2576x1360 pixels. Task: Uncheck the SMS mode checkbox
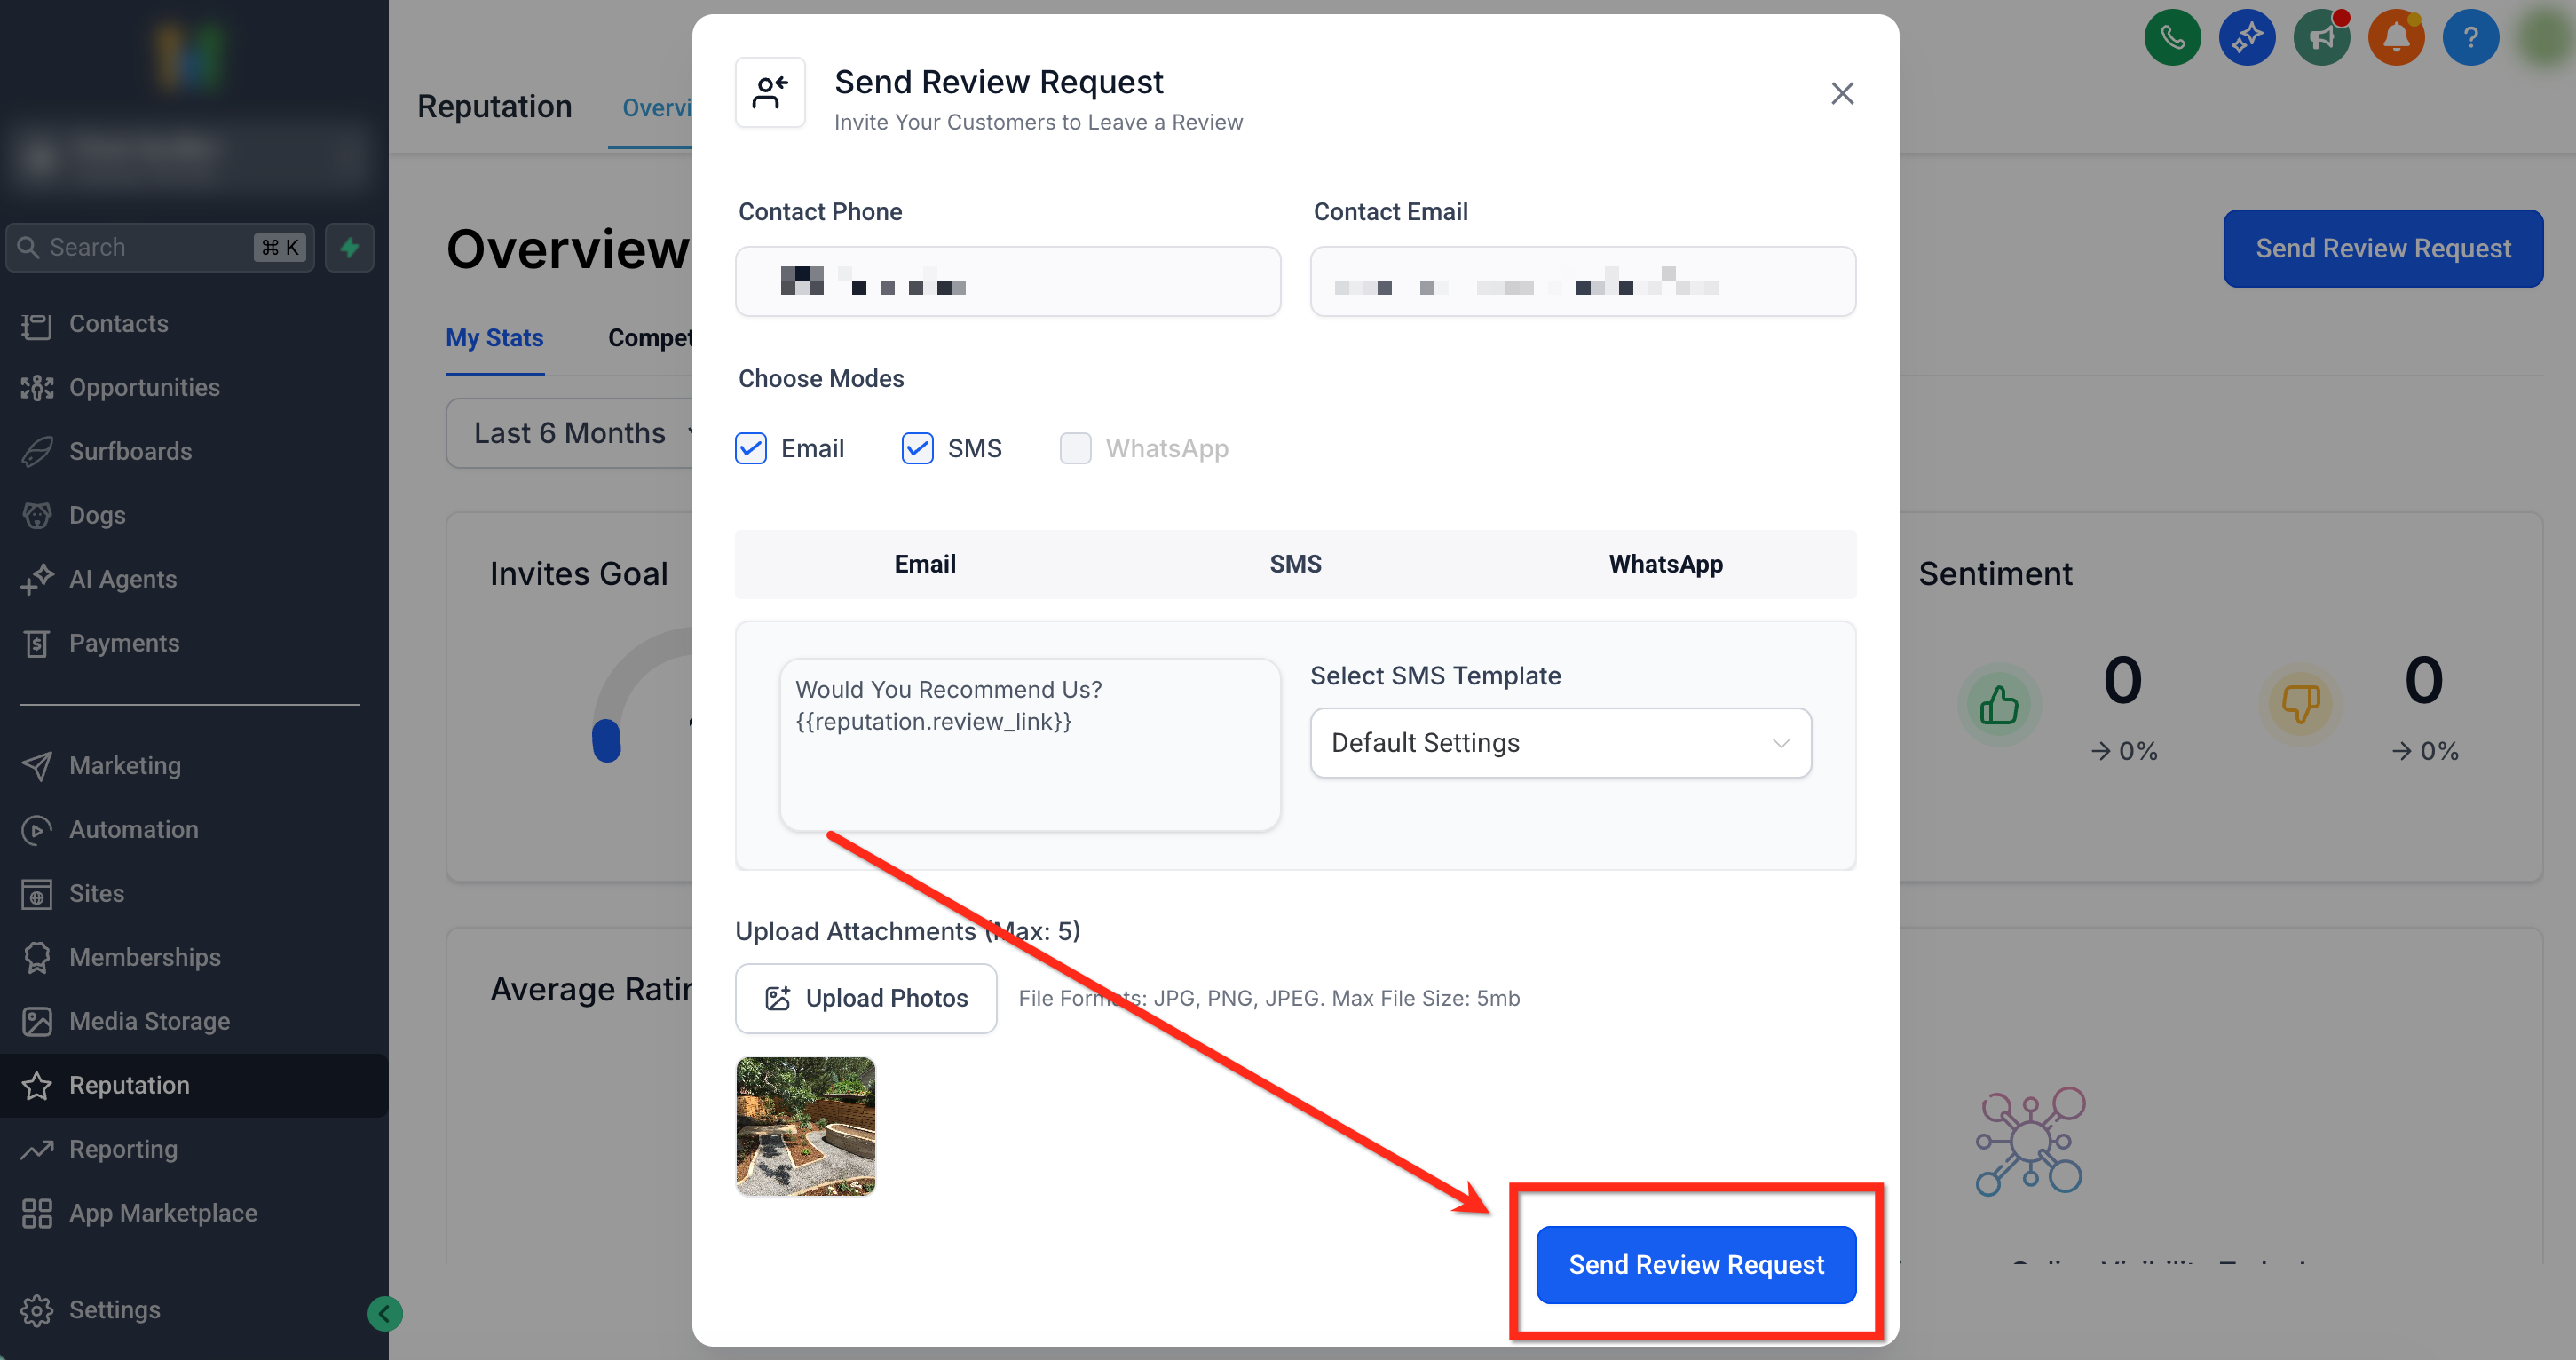click(917, 448)
